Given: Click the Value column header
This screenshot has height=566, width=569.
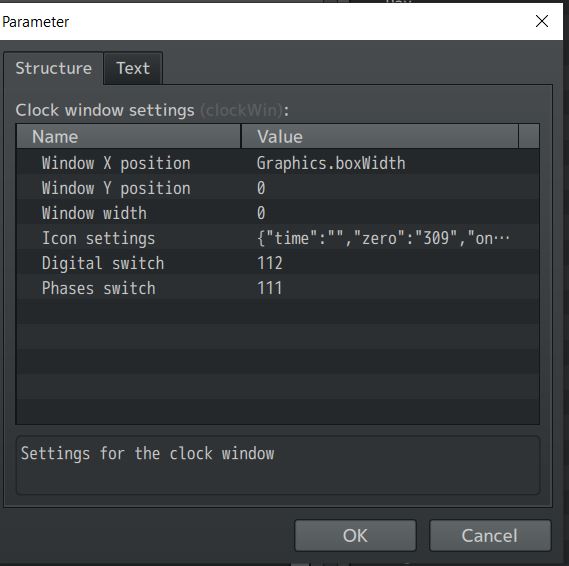Looking at the screenshot, I should 380,137.
